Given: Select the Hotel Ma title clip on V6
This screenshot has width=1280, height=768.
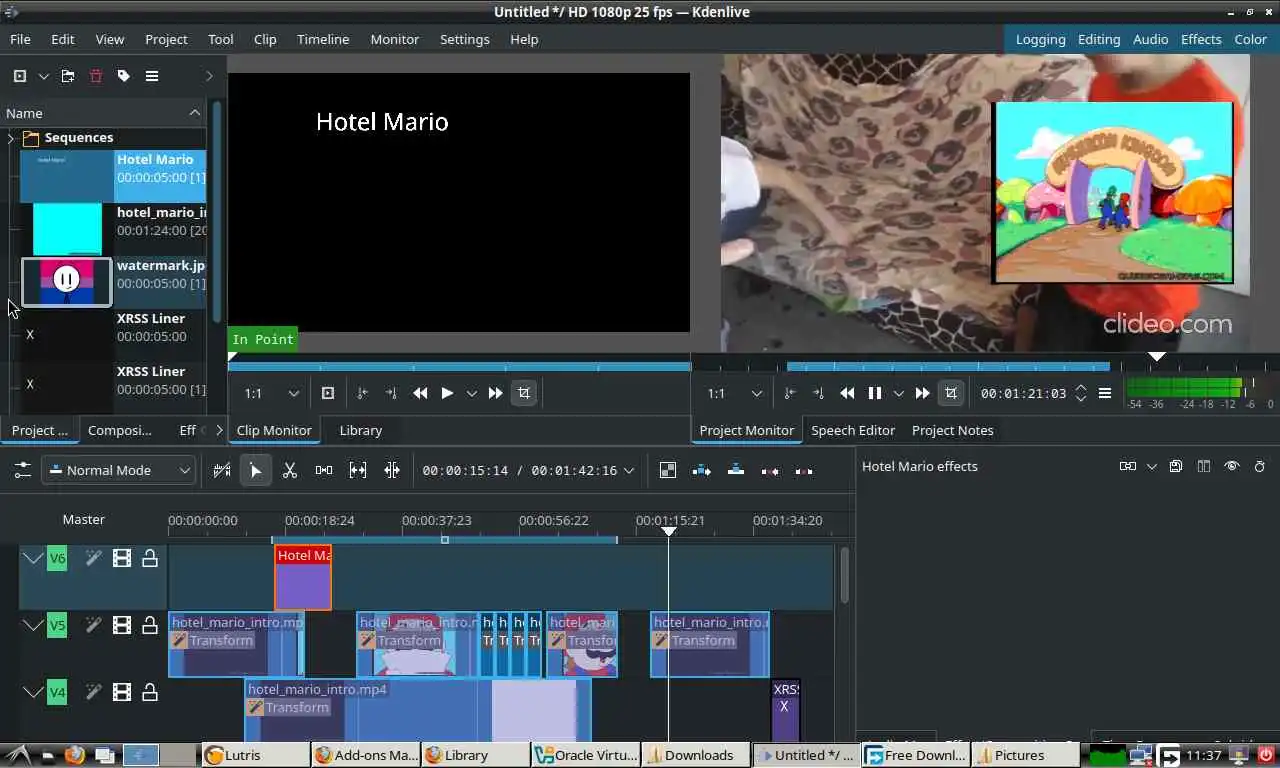Looking at the screenshot, I should coord(303,577).
